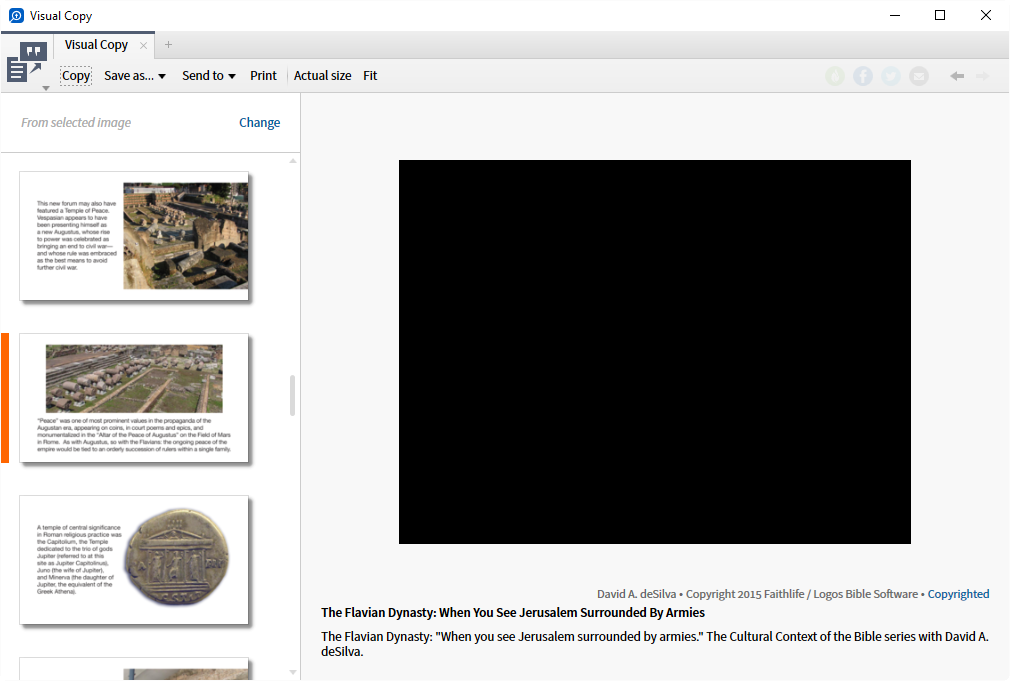Image resolution: width=1010 pixels, height=681 pixels.
Task: Go back with the left arrow
Action: click(x=957, y=76)
